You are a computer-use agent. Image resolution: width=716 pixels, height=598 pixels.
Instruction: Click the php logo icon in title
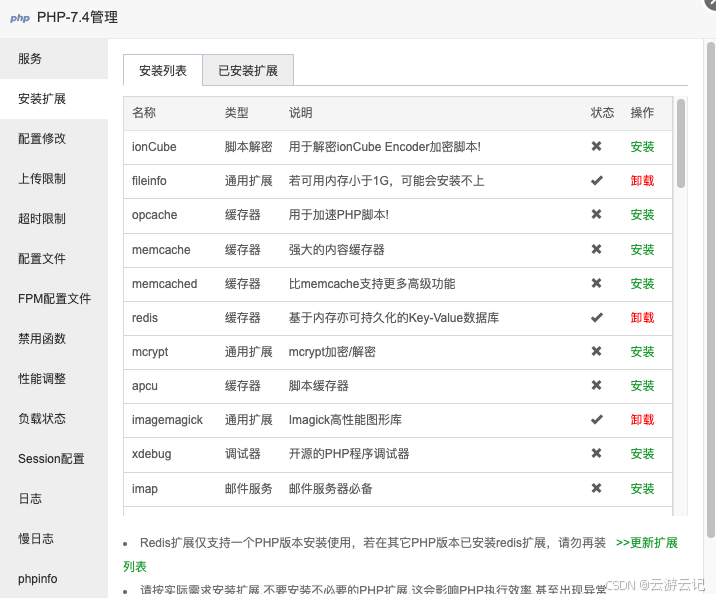click(x=20, y=18)
